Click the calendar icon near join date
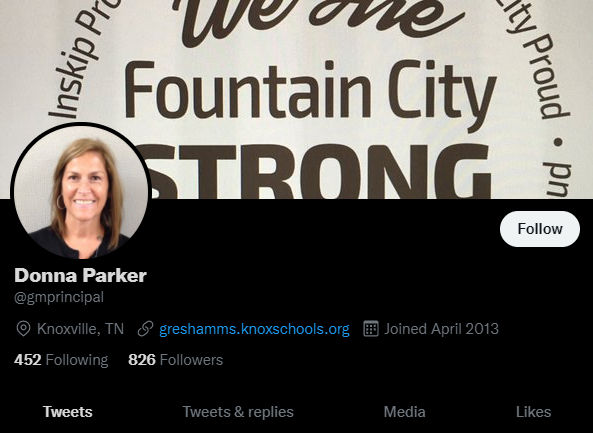The width and height of the screenshot is (593, 433). coord(371,328)
